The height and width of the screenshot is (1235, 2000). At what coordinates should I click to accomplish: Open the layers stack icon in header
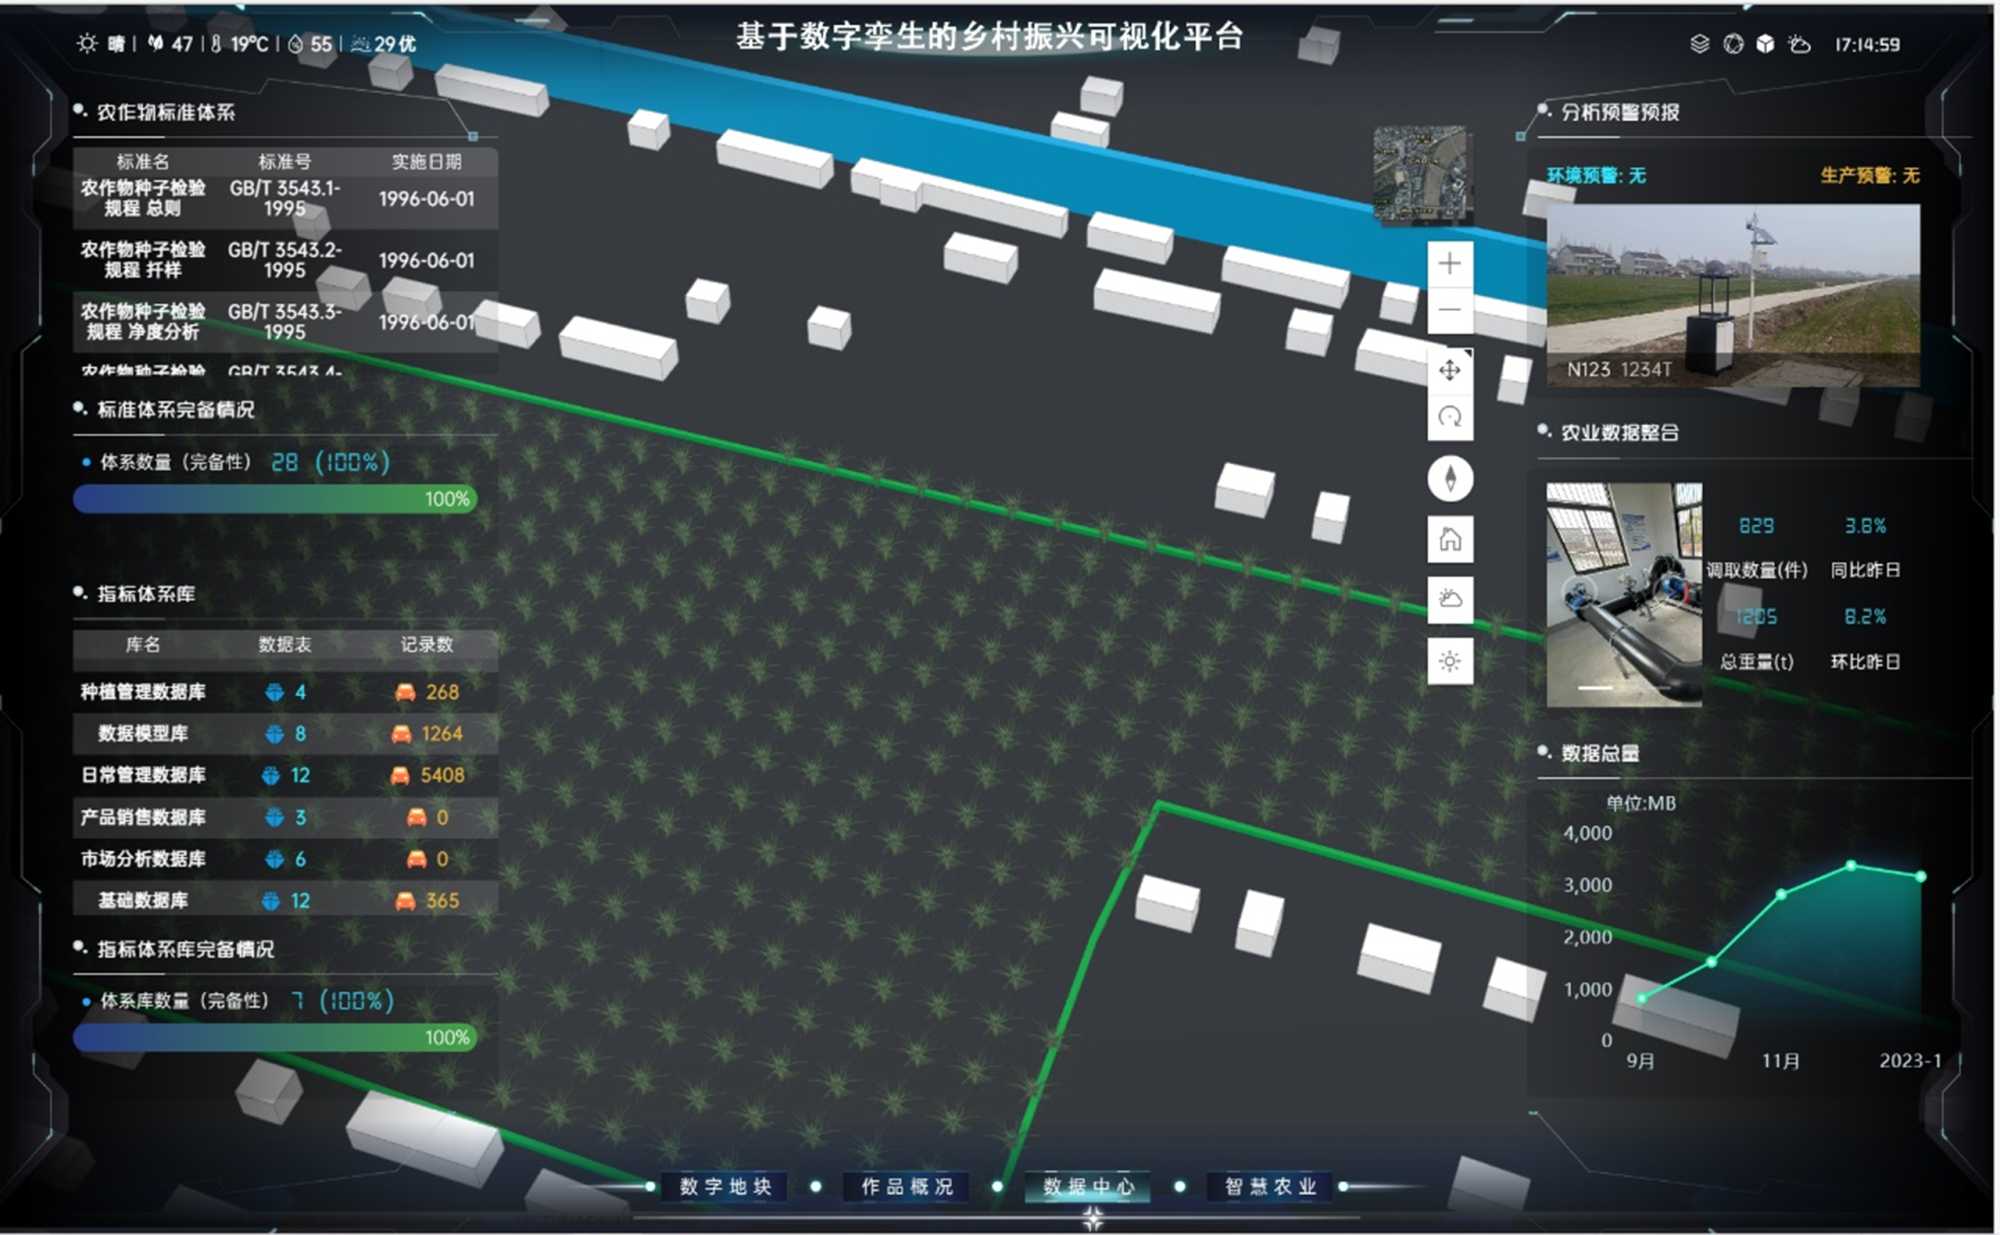[1699, 44]
